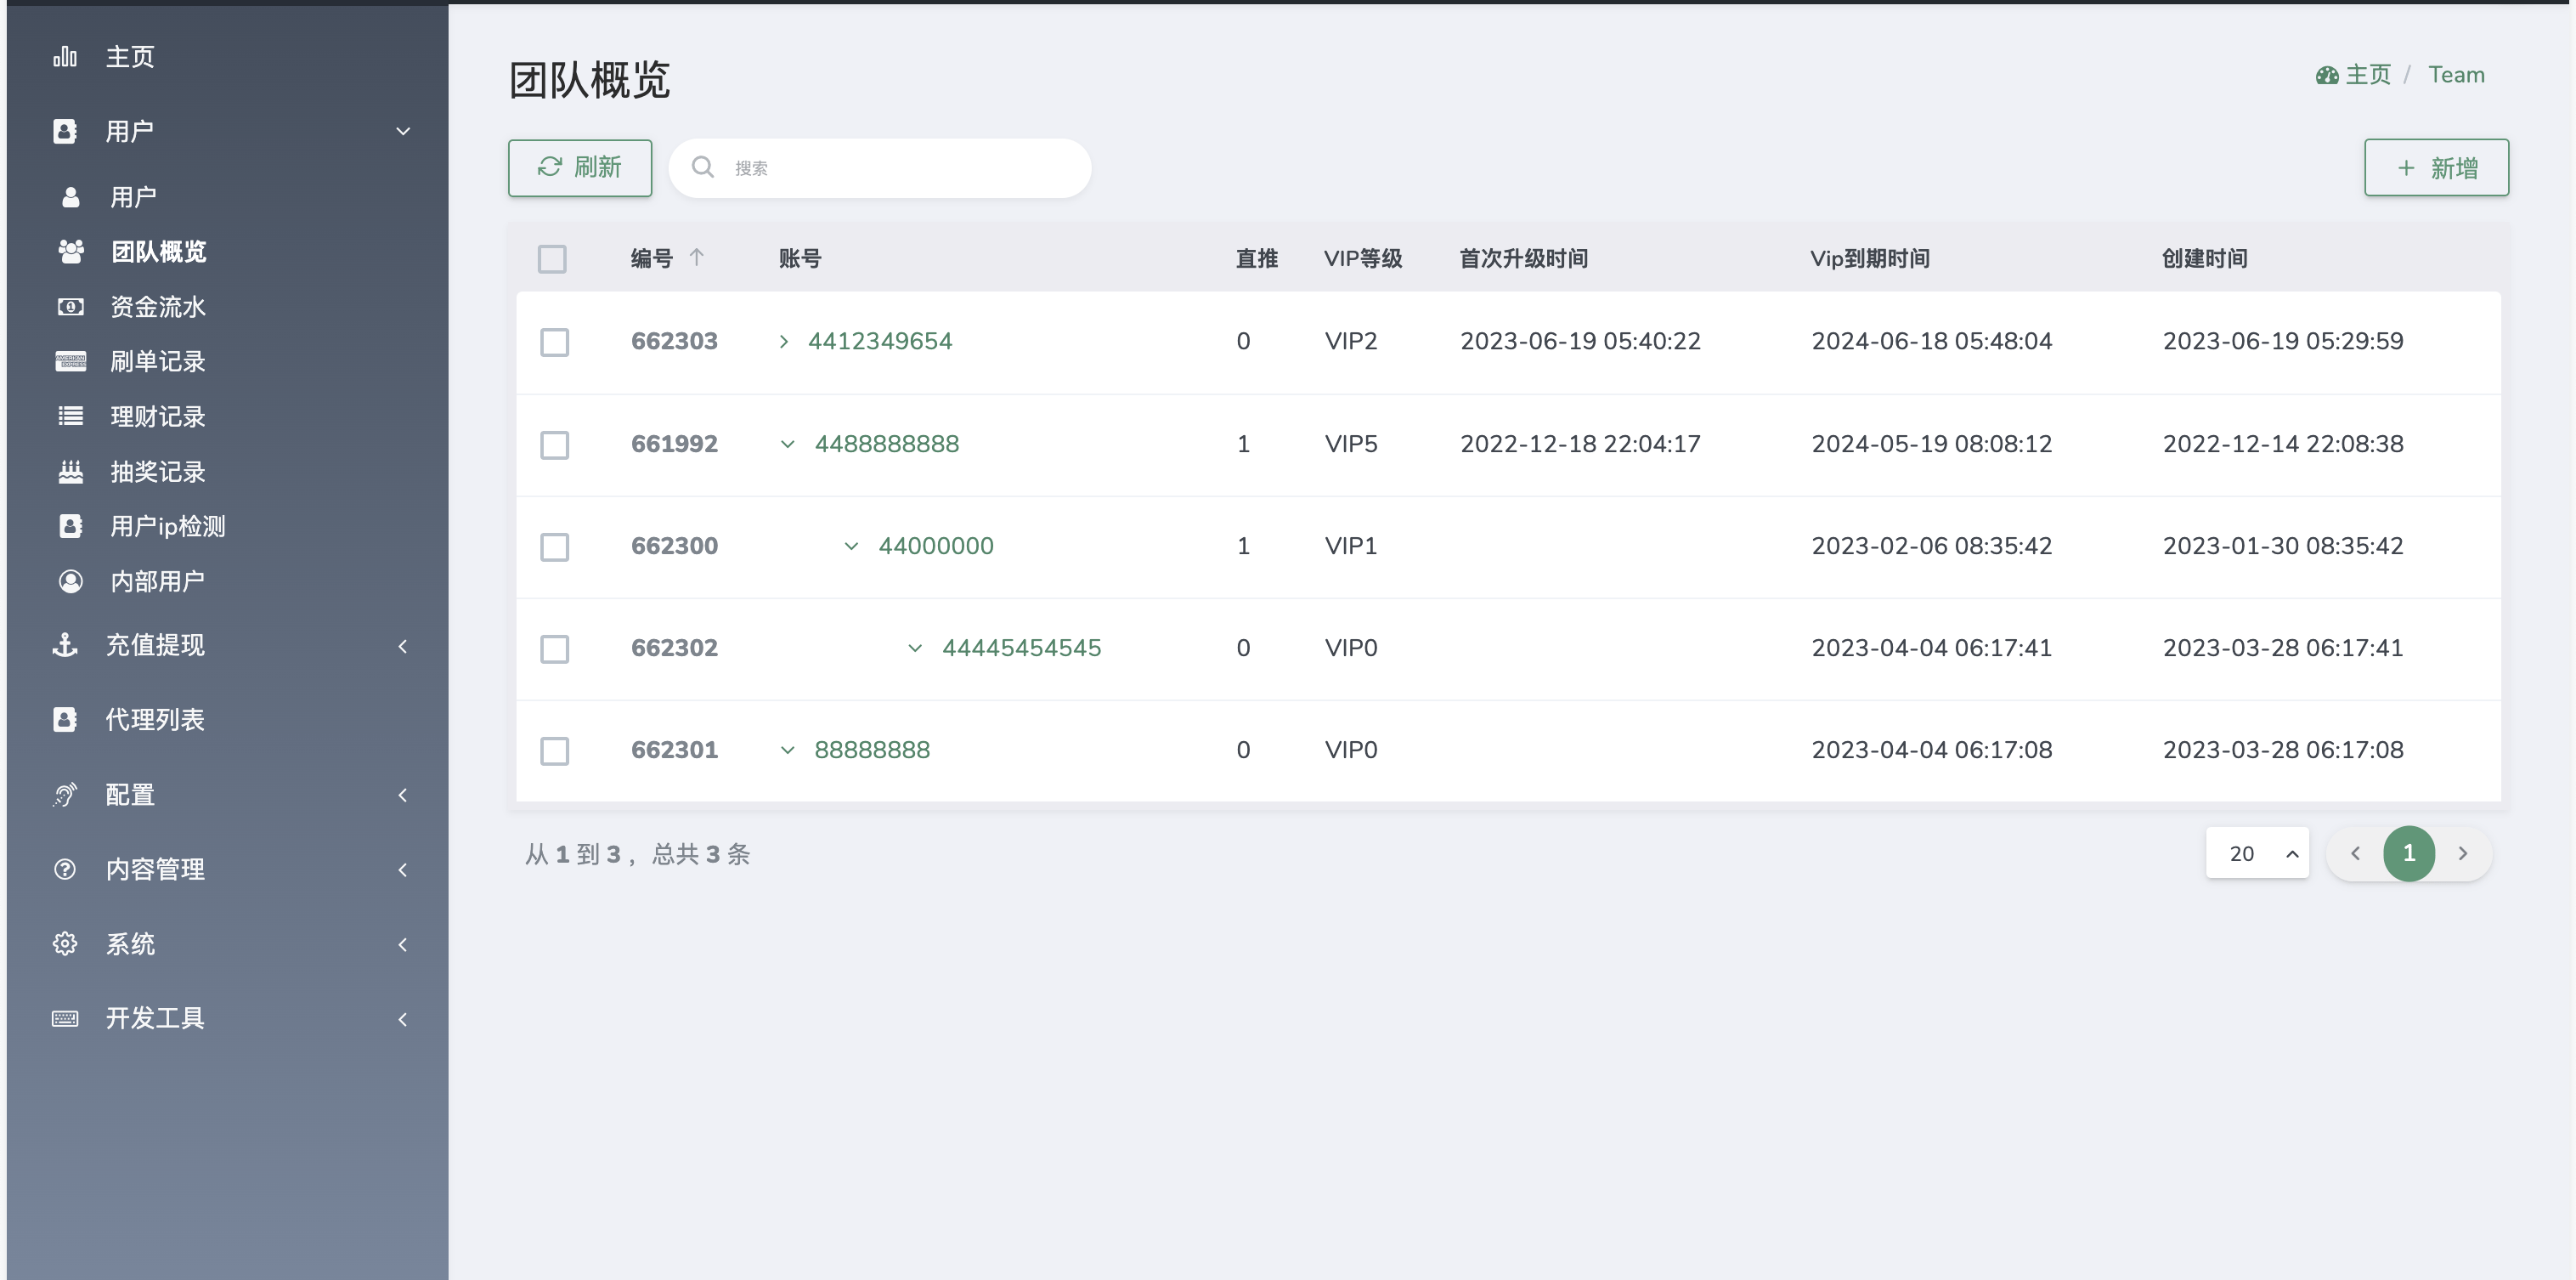
Task: Click the 刷单记录 card icon
Action: tap(70, 362)
